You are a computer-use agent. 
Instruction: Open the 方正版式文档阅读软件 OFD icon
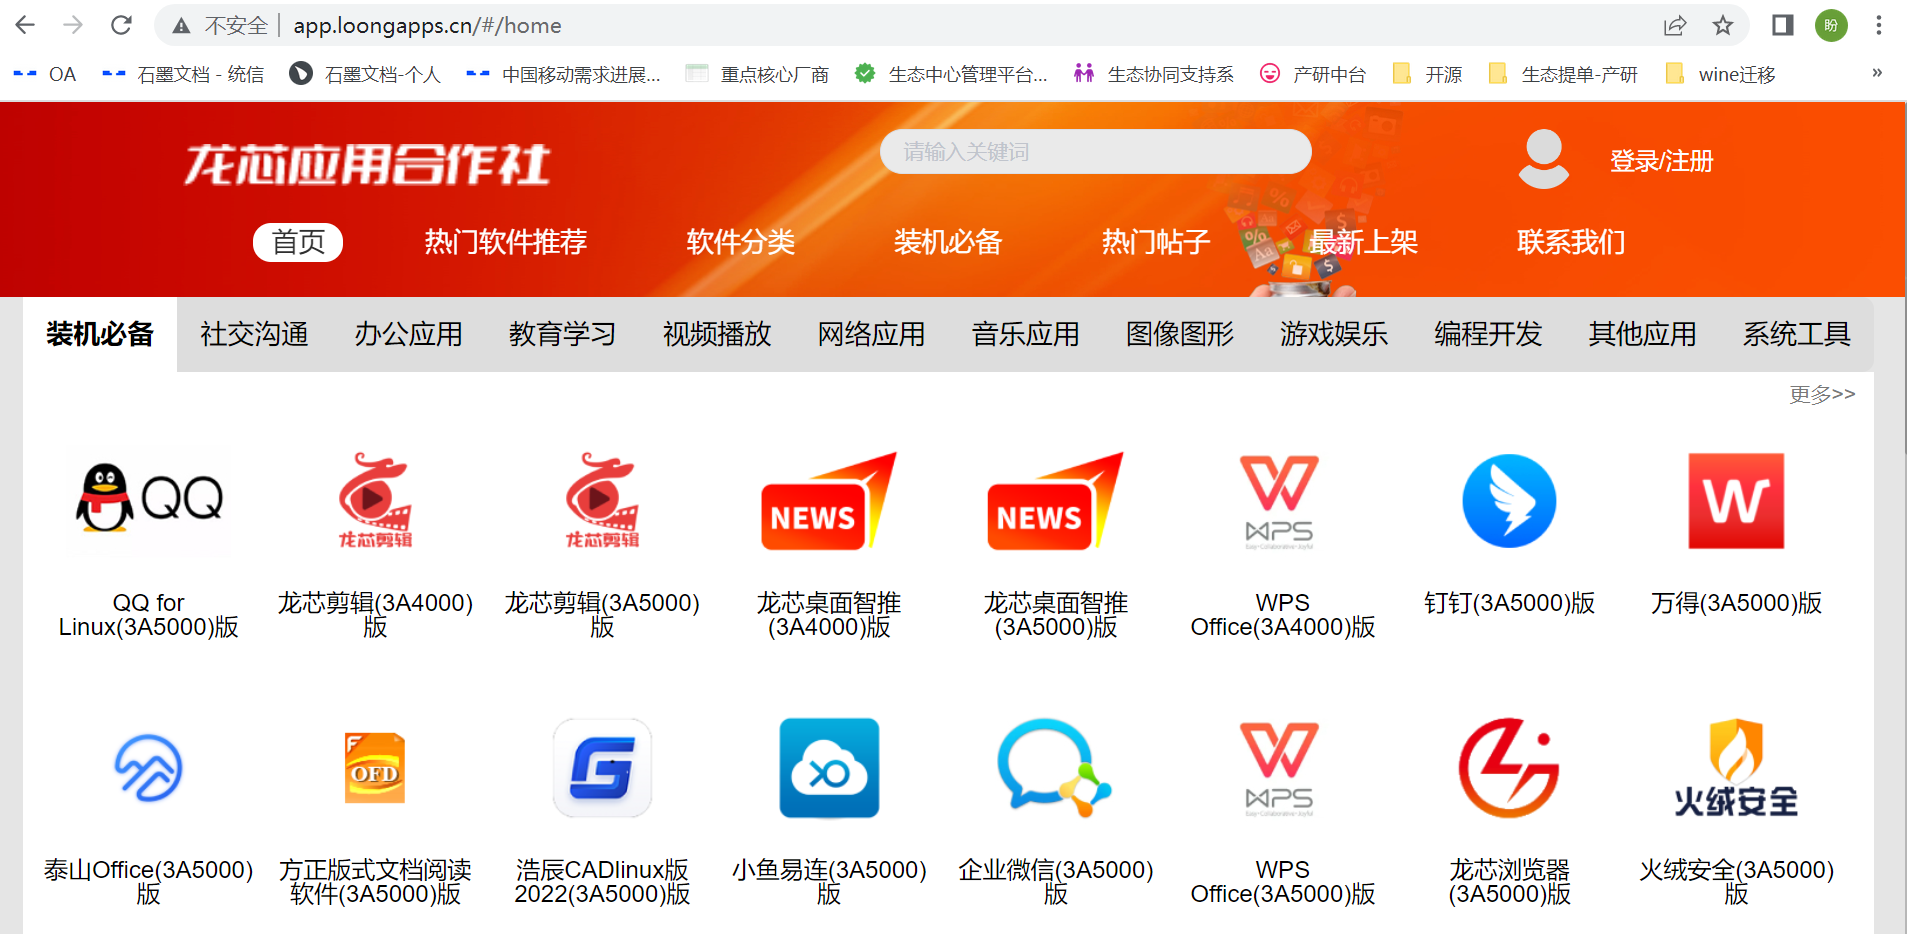pos(375,768)
